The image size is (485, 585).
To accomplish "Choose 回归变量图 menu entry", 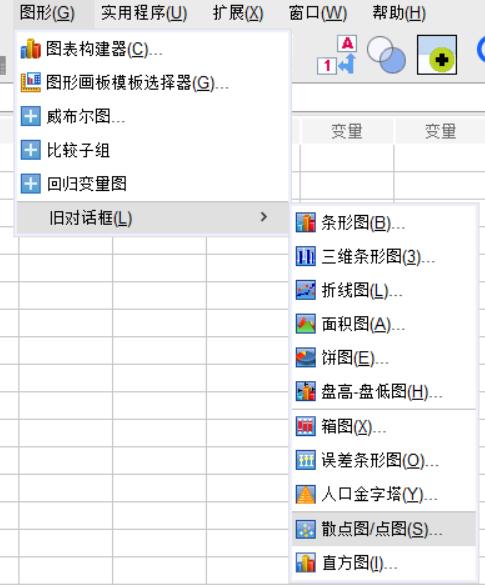I will [x=153, y=184].
